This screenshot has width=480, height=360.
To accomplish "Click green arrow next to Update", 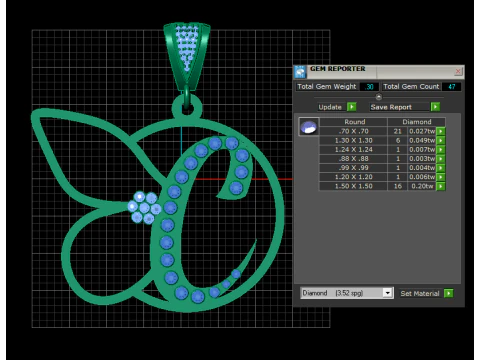I will click(351, 107).
